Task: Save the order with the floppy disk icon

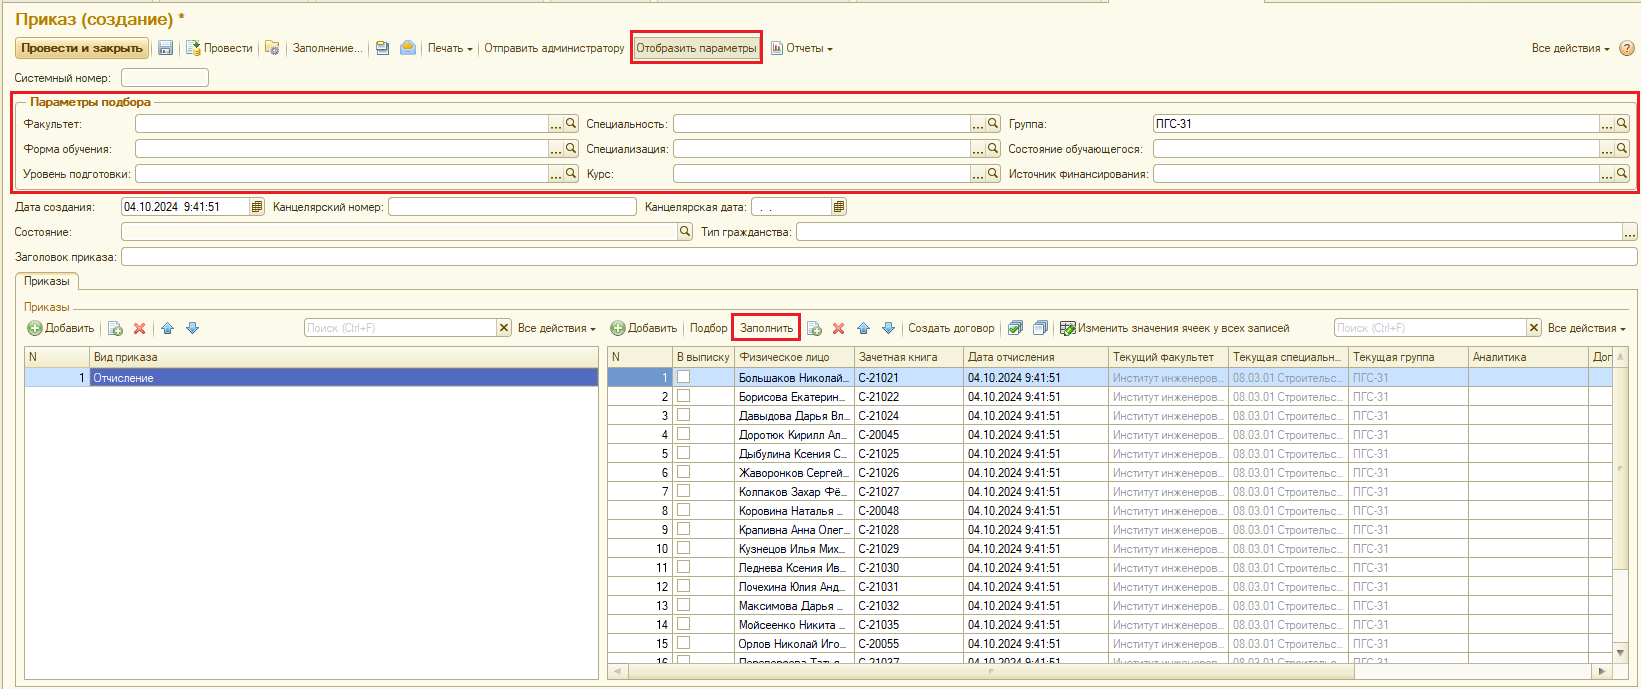Action: [x=166, y=48]
